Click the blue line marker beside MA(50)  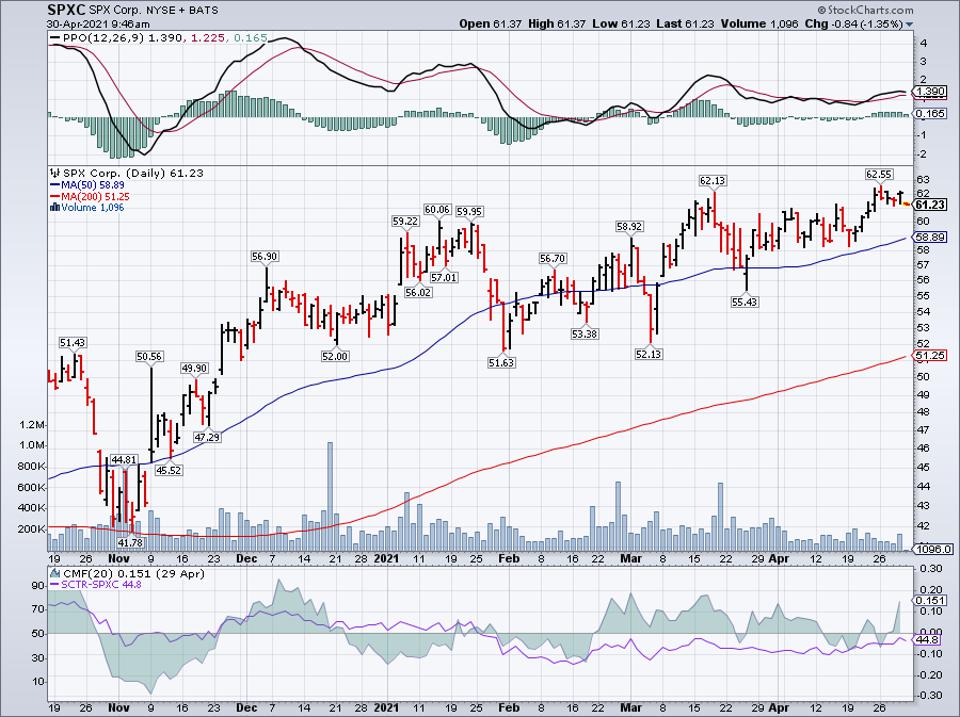tap(56, 186)
